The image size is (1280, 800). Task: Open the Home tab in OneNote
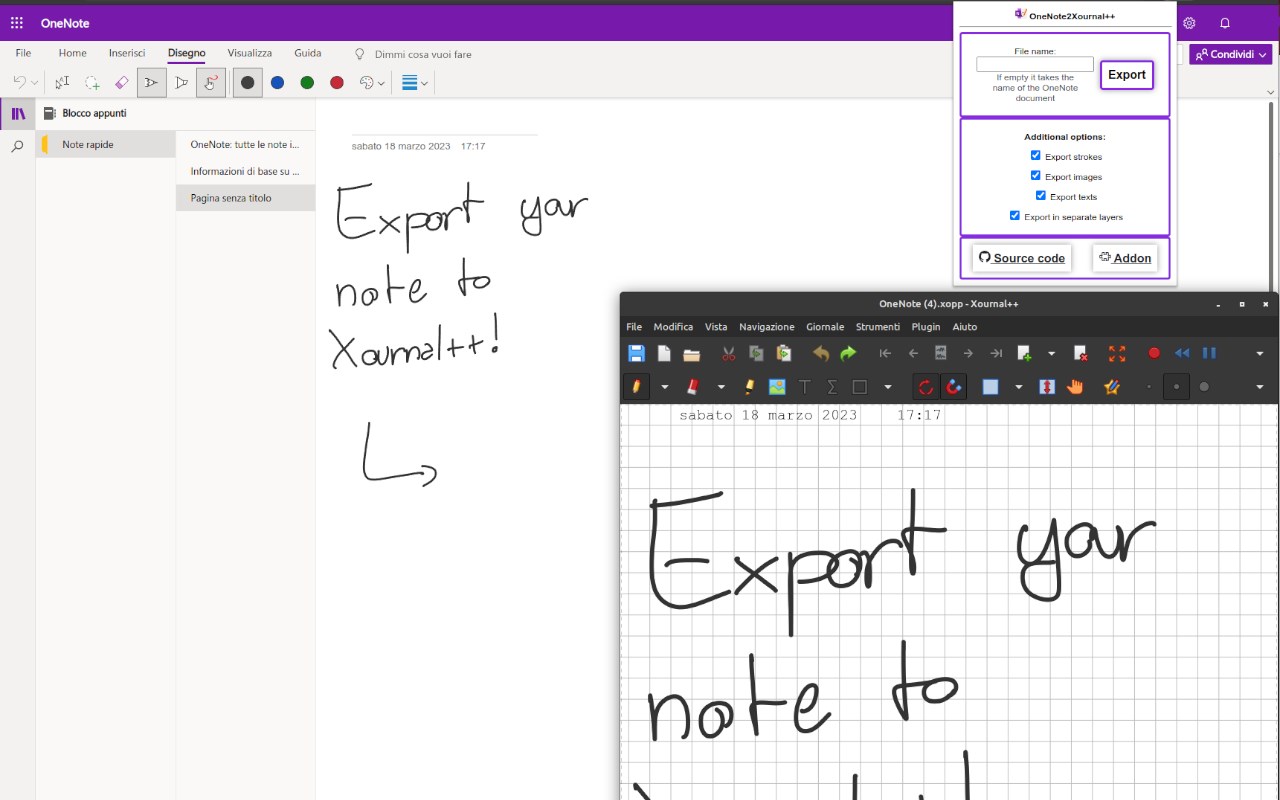(72, 53)
